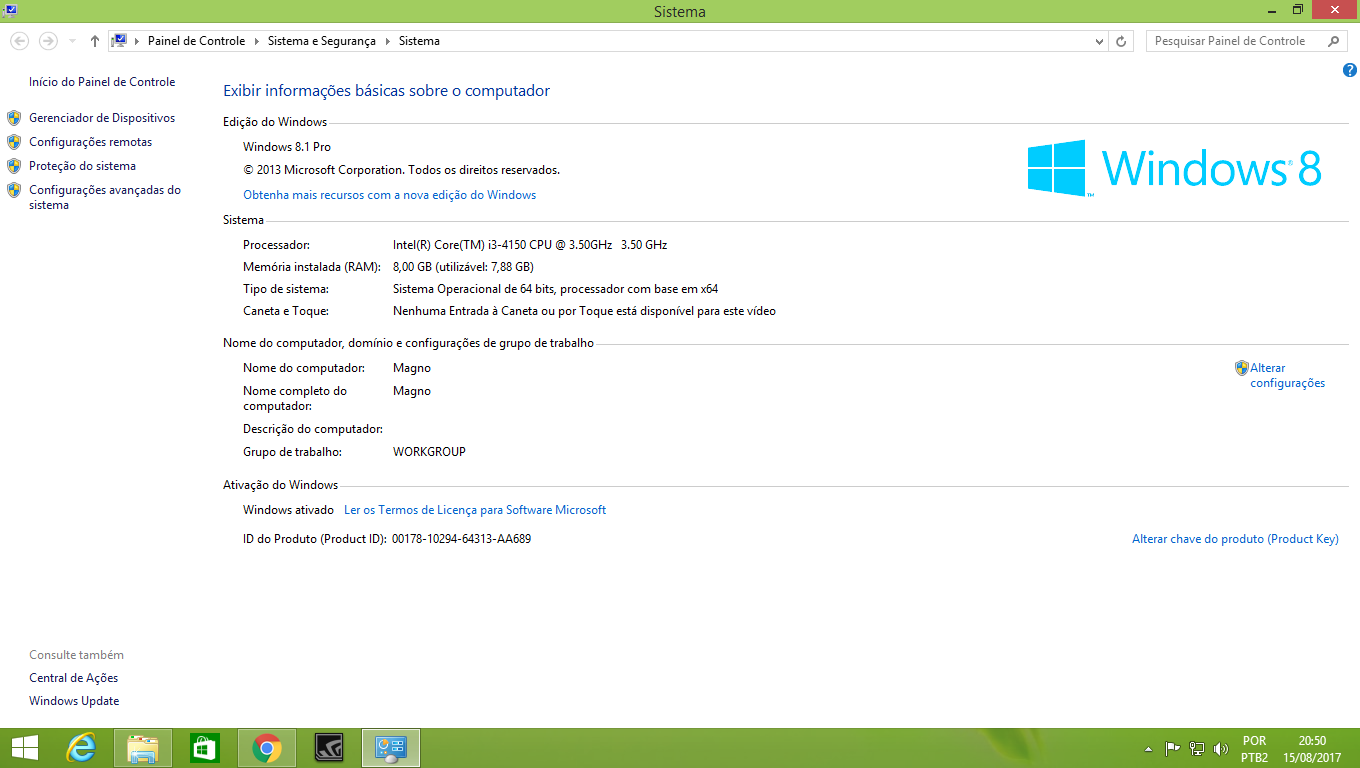Click Windows ativado status text
The image size is (1360, 768).
pyautogui.click(x=288, y=510)
